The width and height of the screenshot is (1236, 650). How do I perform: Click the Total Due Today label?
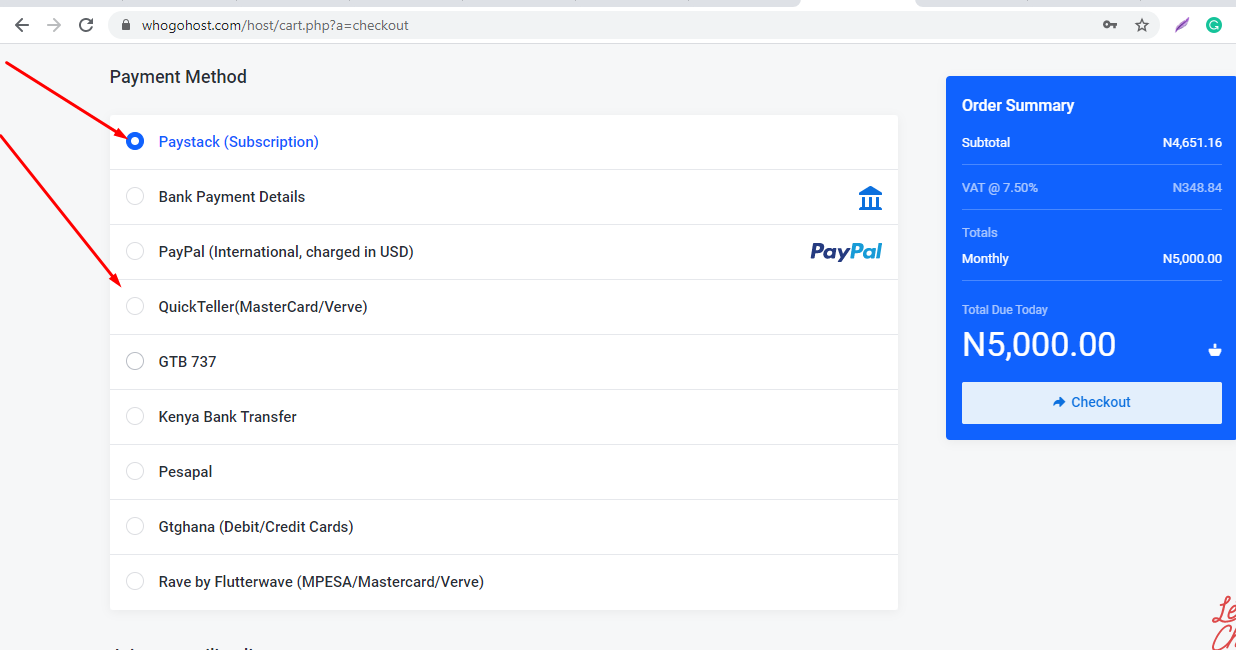(x=1005, y=310)
